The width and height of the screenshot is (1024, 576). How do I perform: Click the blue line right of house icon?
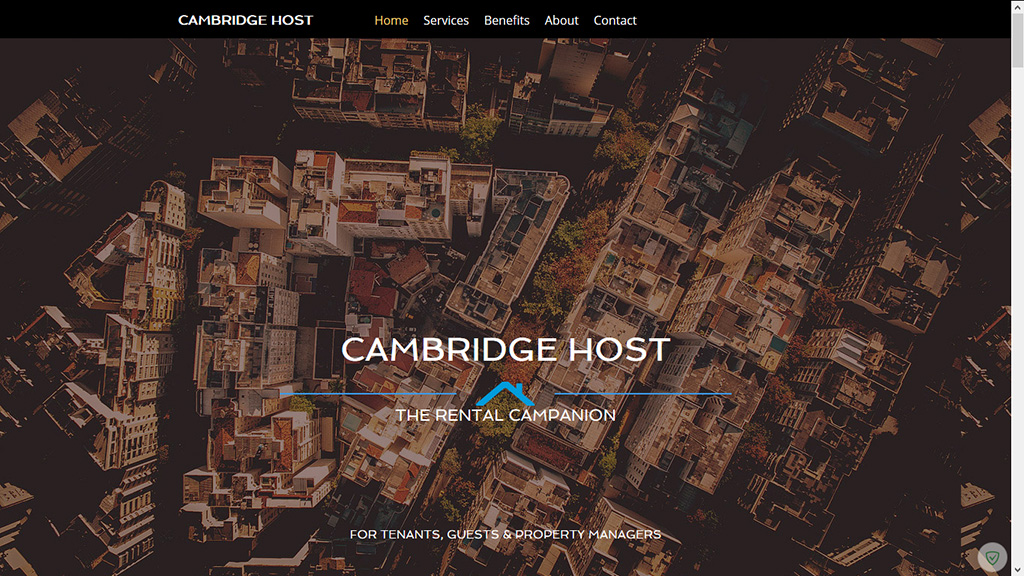pyautogui.click(x=643, y=394)
